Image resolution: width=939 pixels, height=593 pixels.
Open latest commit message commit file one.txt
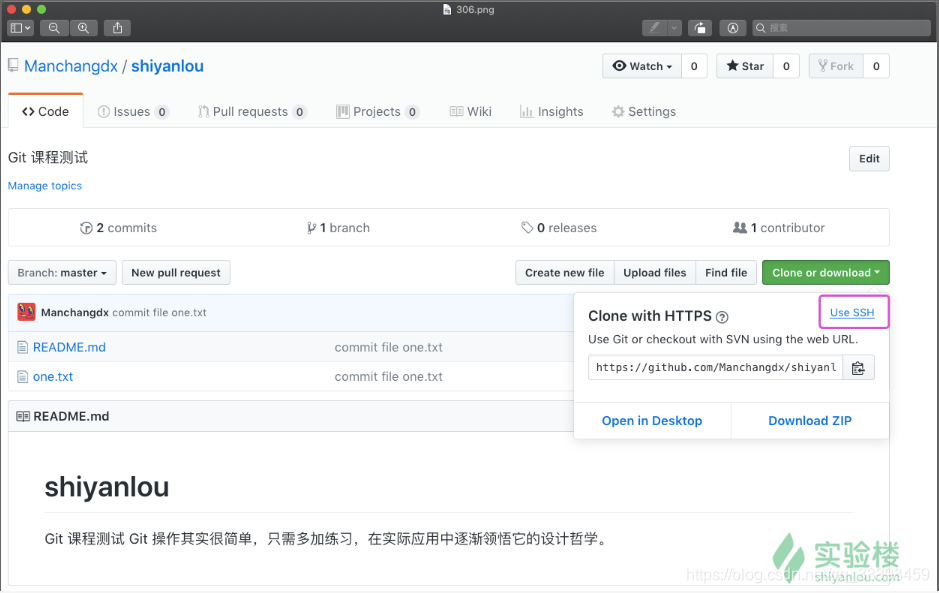click(x=159, y=312)
